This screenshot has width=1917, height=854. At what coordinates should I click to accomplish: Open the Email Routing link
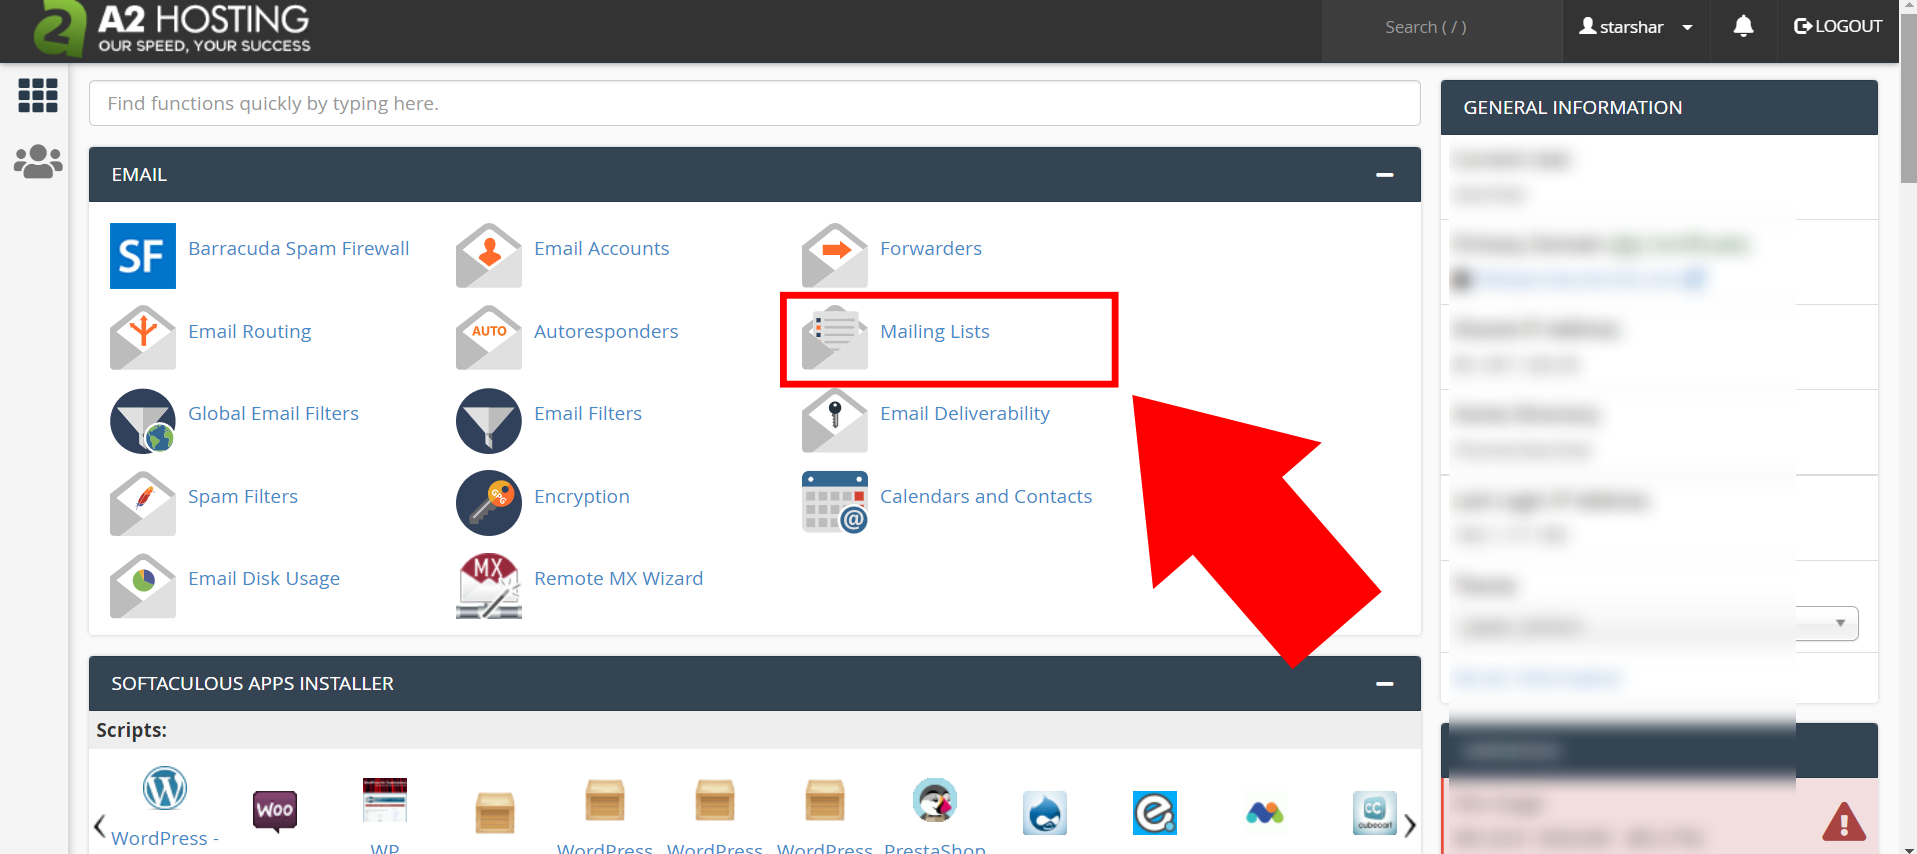click(250, 331)
